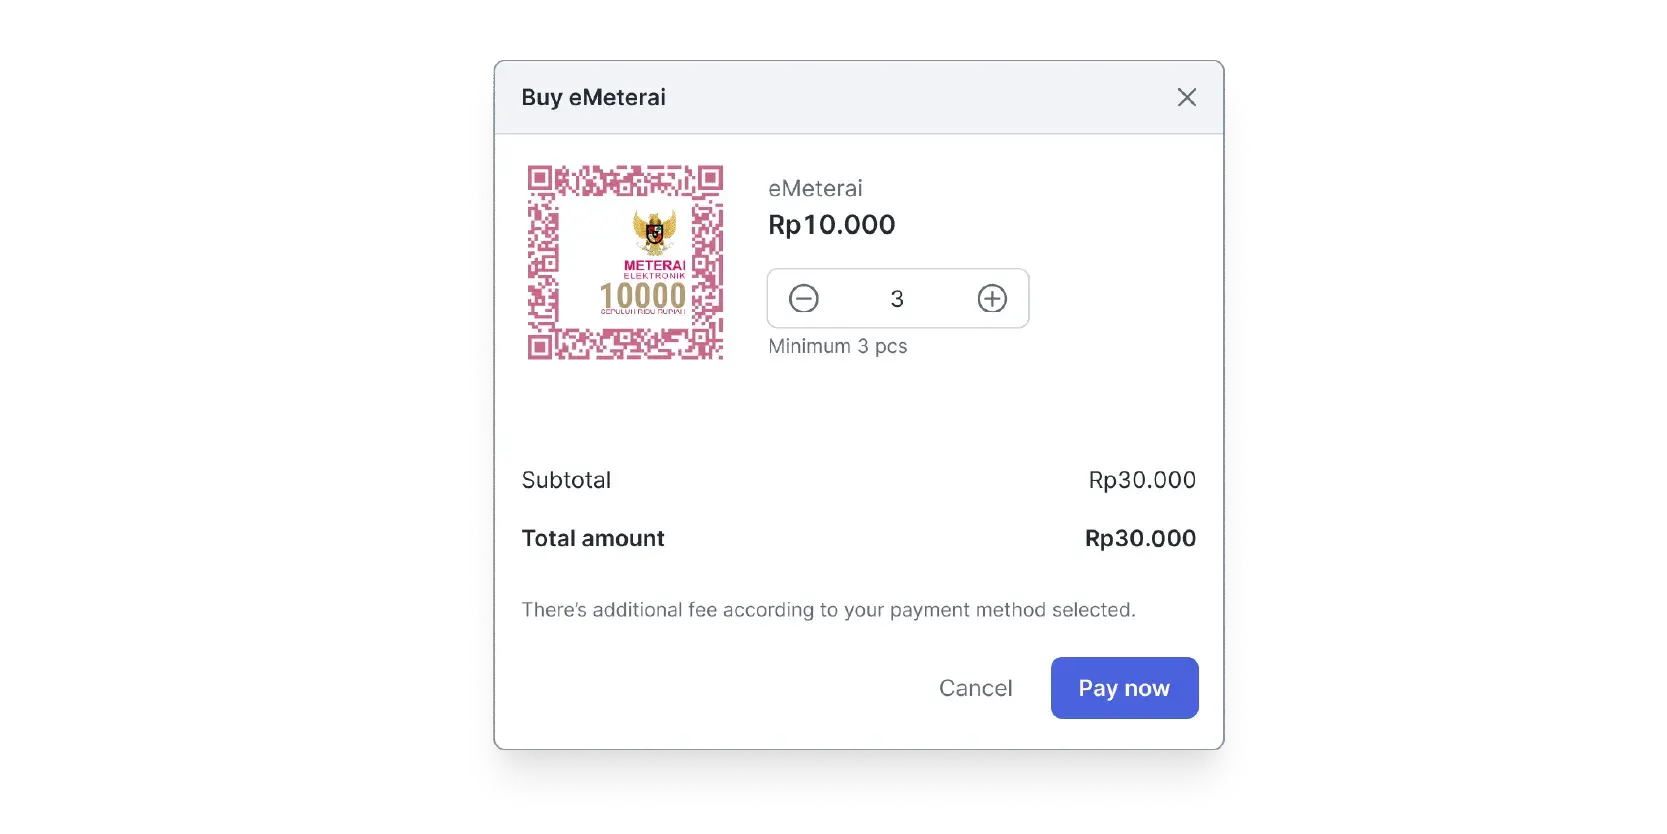1667x834 pixels.
Task: Cancel the eMeterai purchase
Action: (975, 688)
